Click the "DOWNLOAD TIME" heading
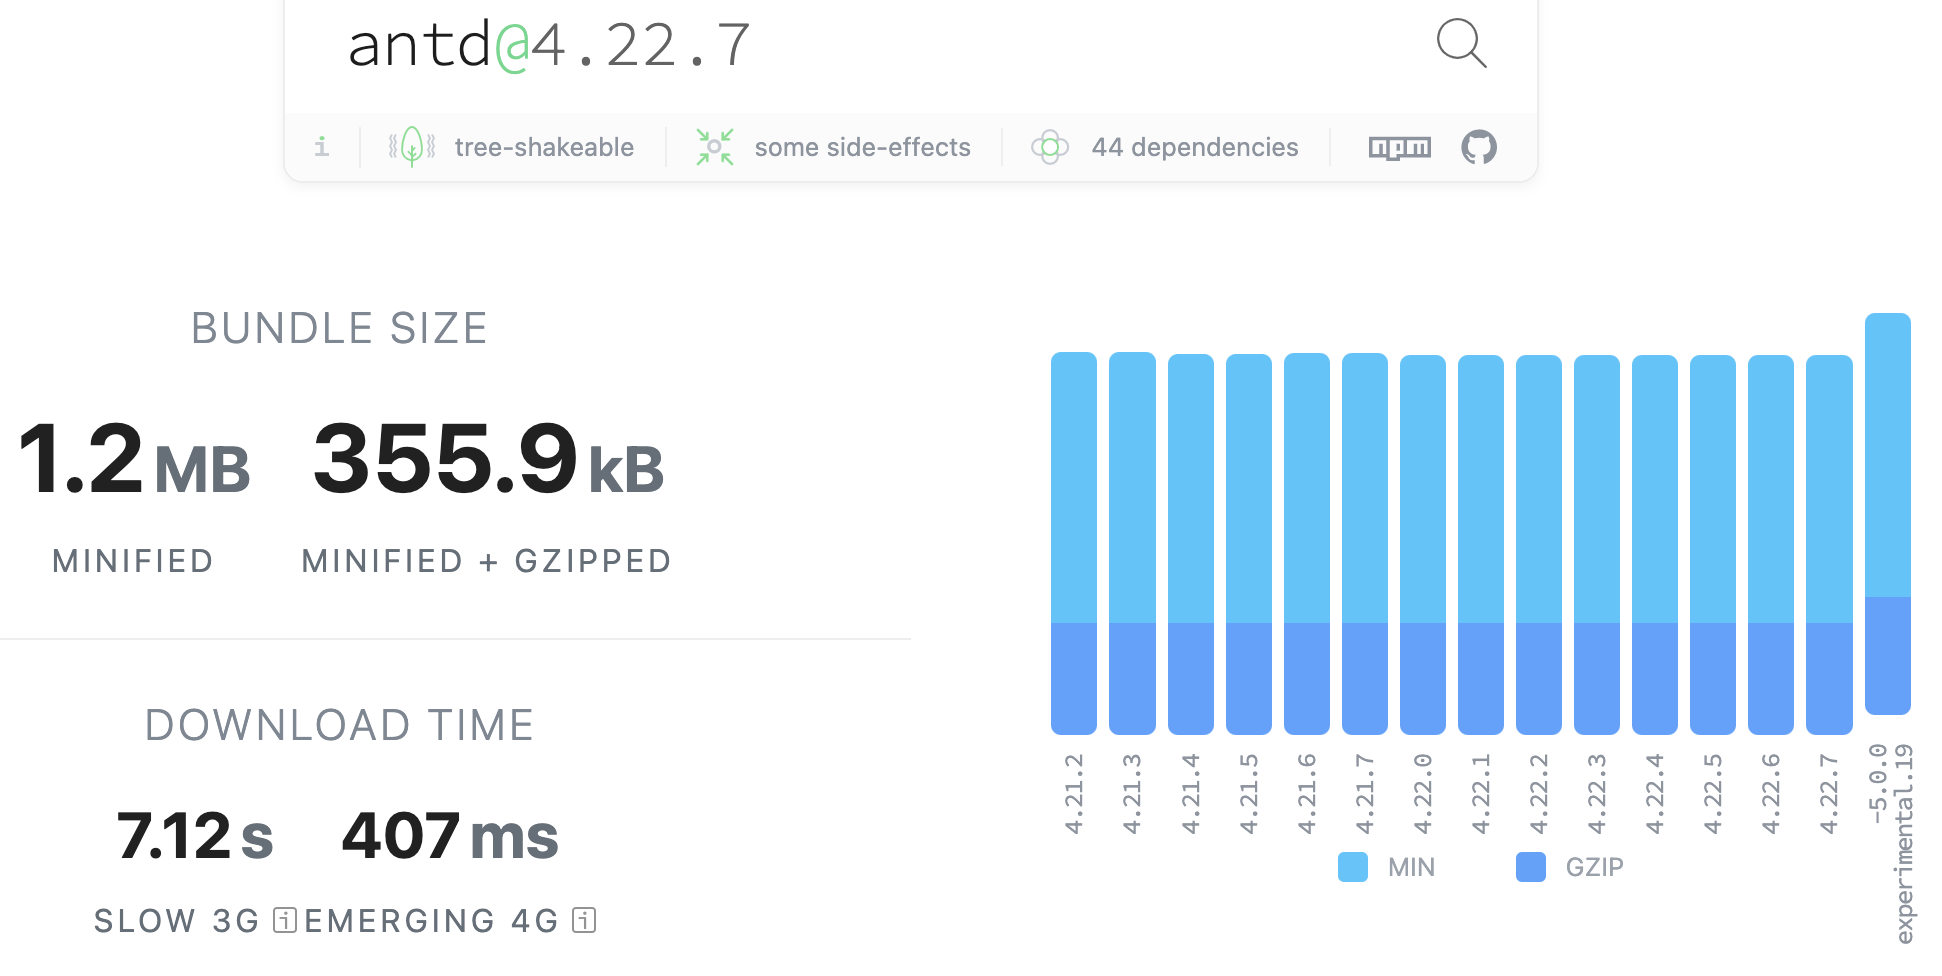 [340, 725]
